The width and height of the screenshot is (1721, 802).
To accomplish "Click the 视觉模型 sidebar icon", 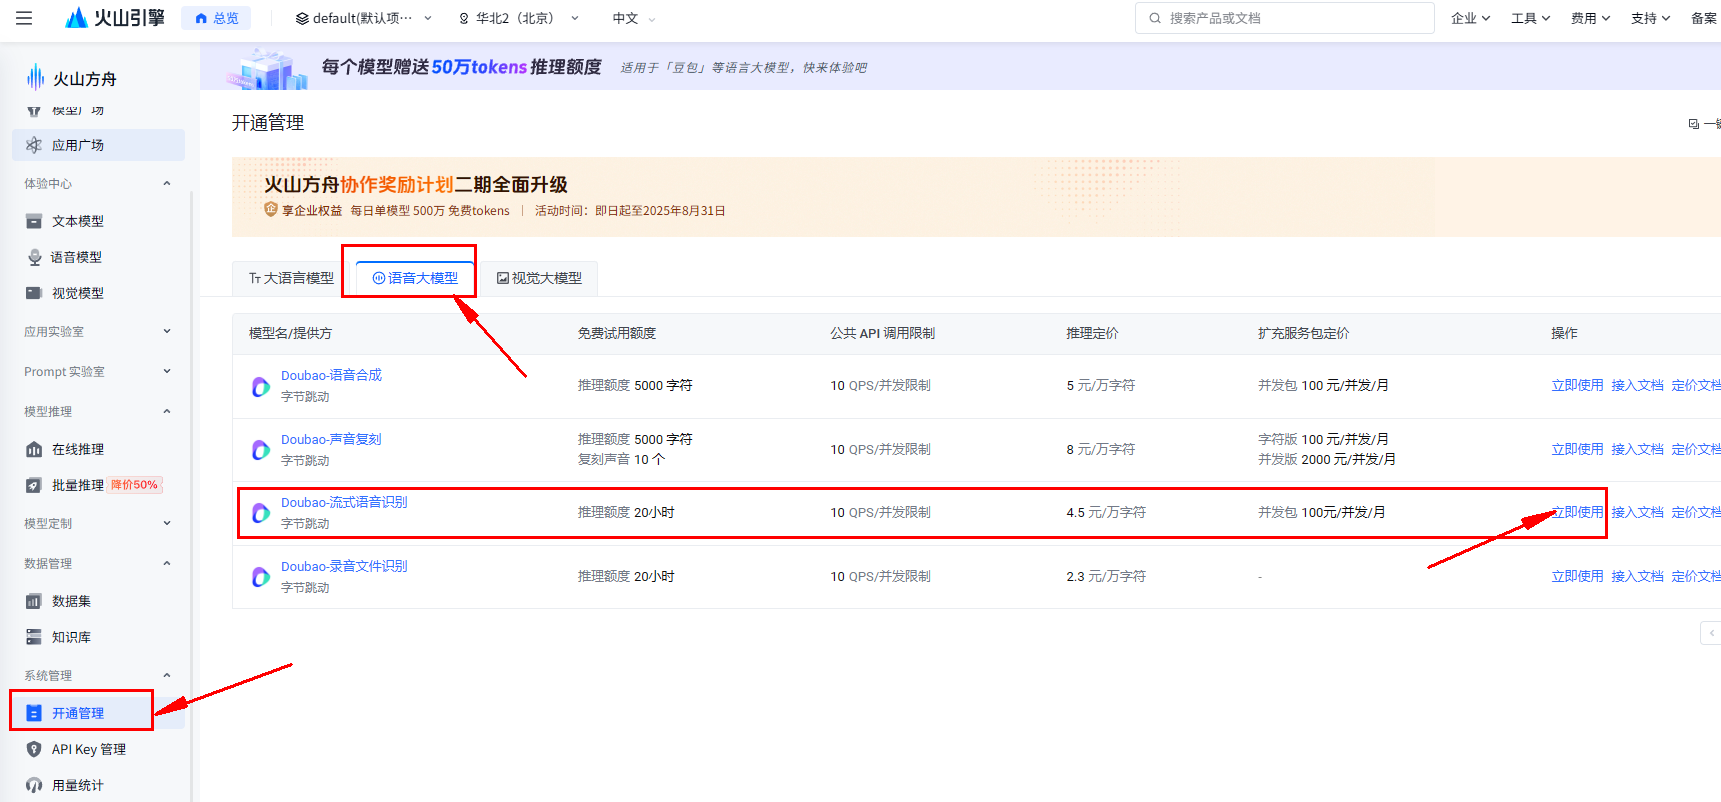I will [34, 293].
